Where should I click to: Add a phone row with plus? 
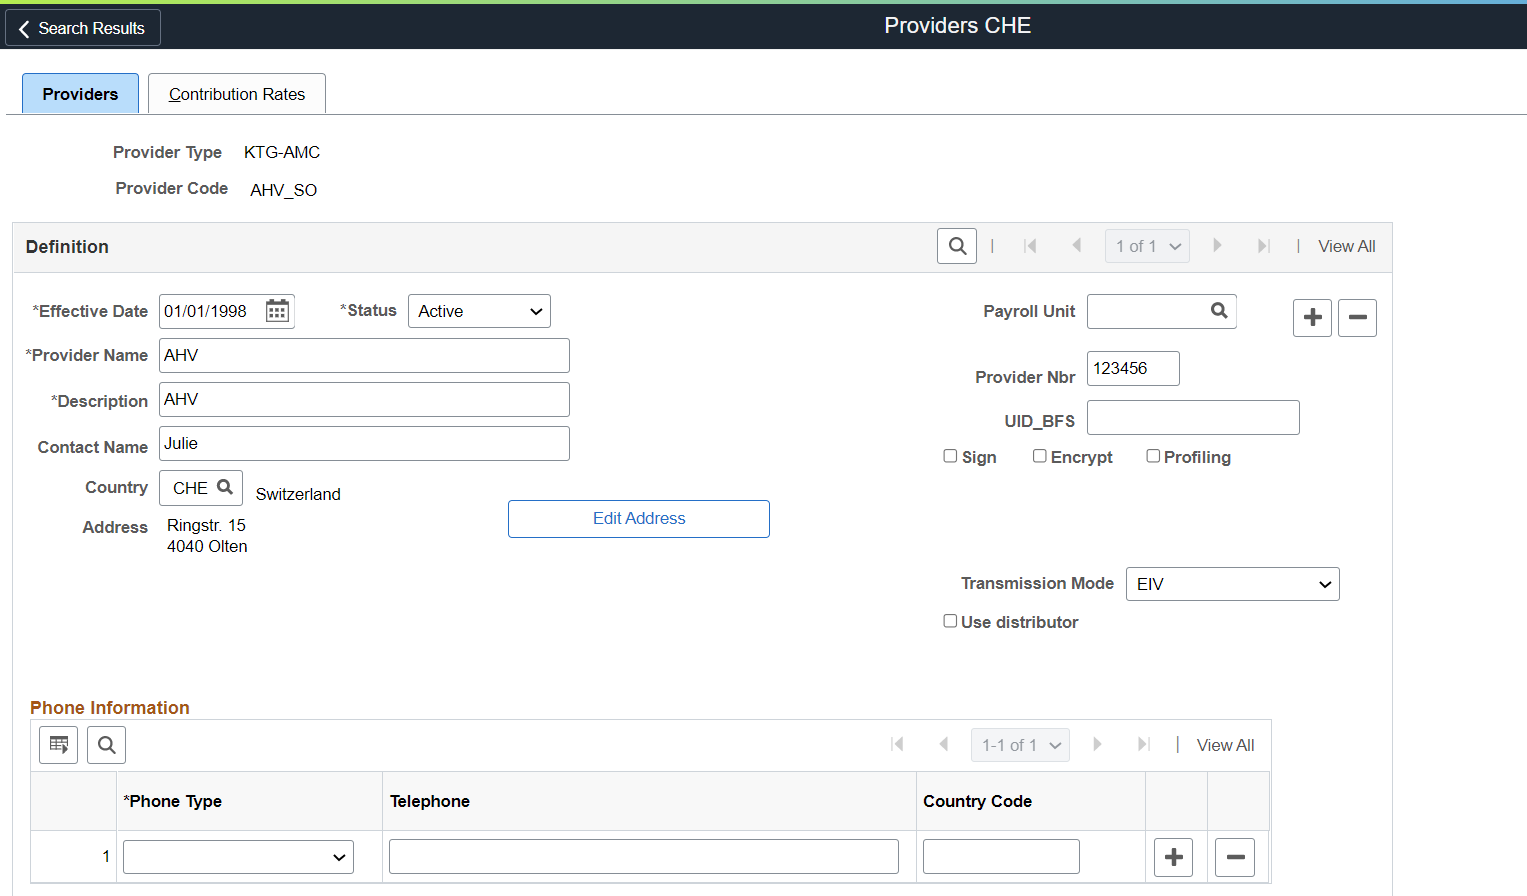click(1174, 857)
